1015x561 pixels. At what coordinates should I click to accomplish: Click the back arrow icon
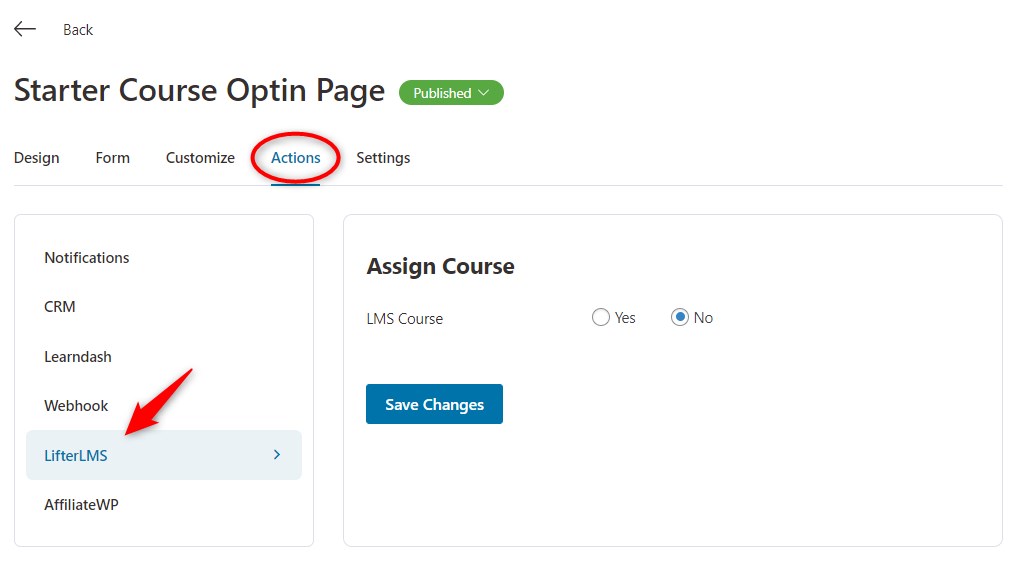point(25,29)
